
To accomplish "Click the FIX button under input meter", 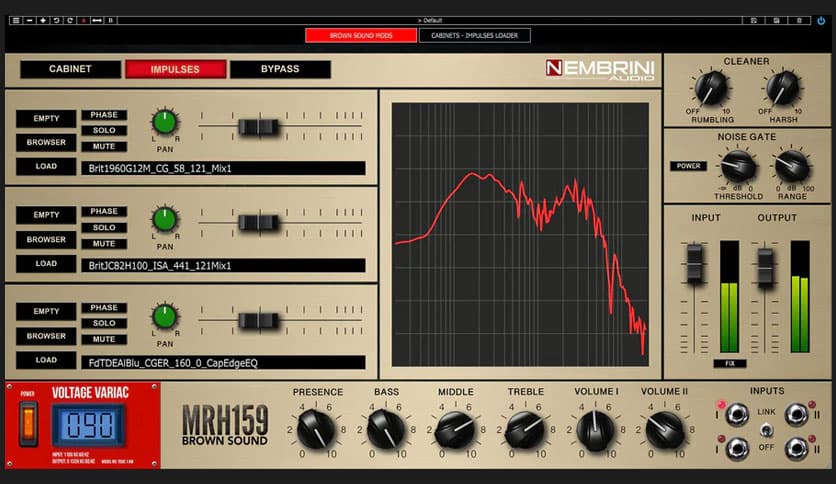I will (730, 364).
